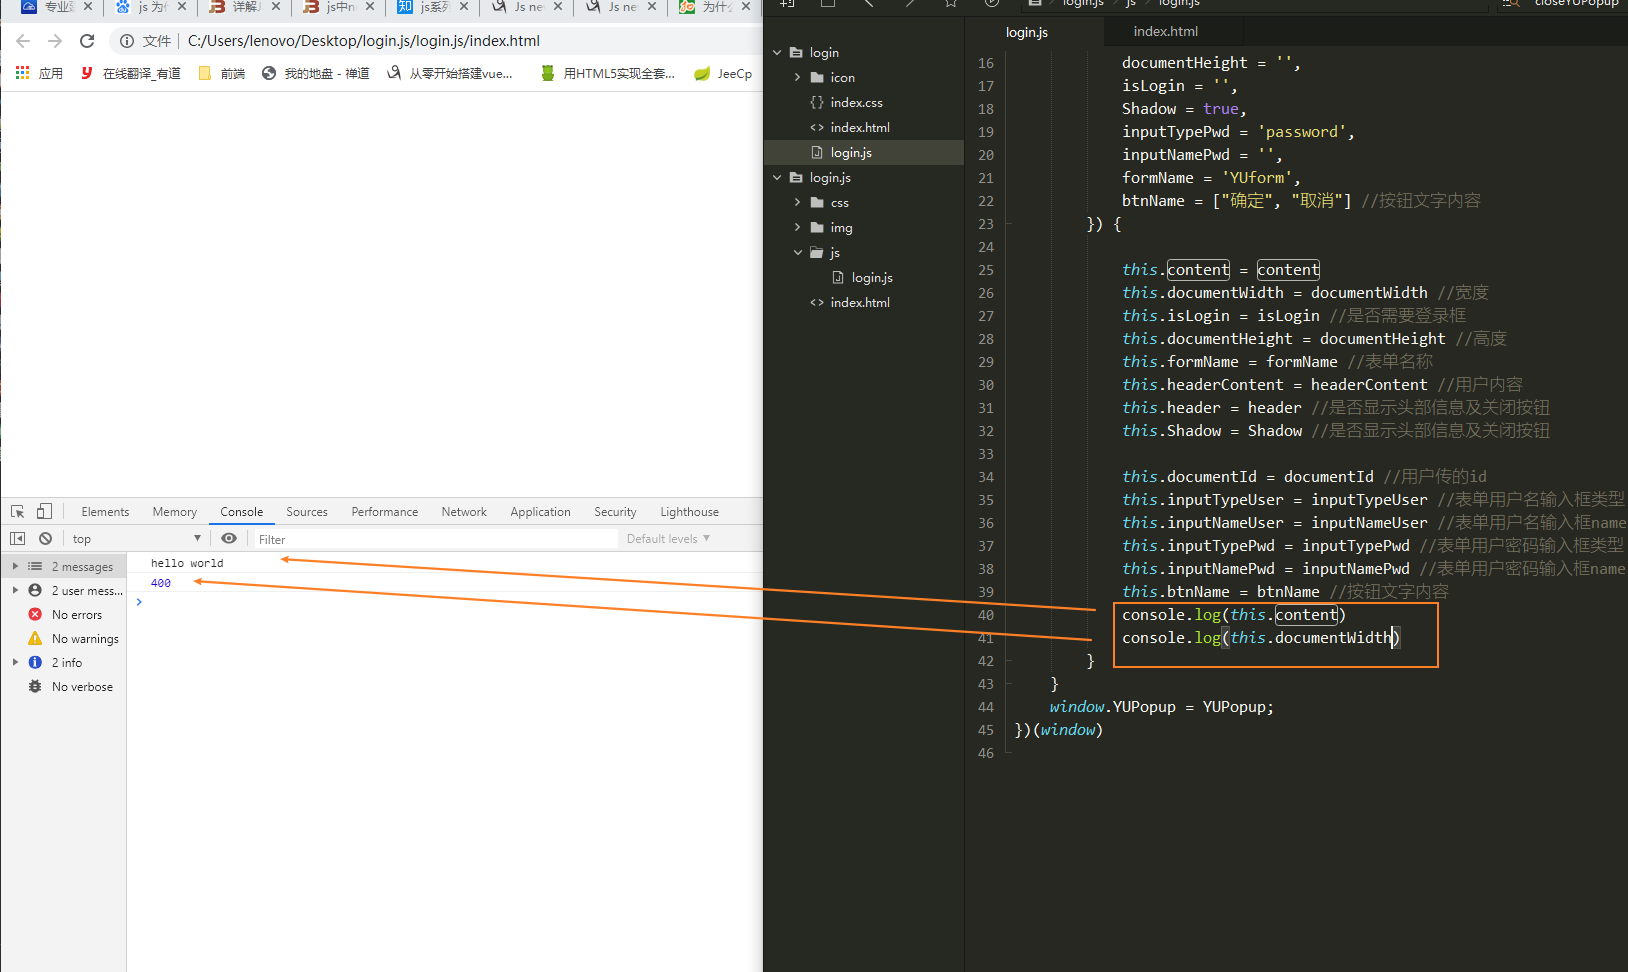Select the Console tab
The image size is (1628, 972).
[x=242, y=511]
